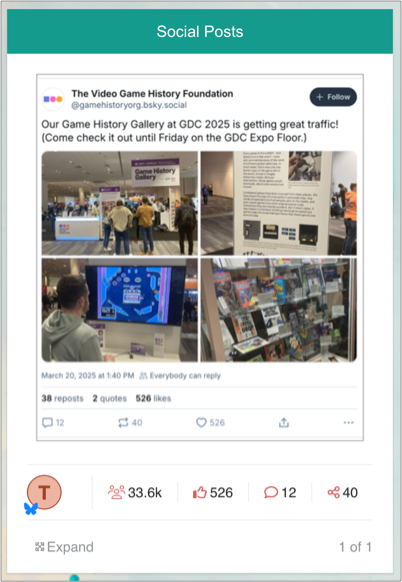This screenshot has height=582, width=402.
Task: Open the @gamehistoryorg.bsky.social handle link
Action: (x=129, y=105)
